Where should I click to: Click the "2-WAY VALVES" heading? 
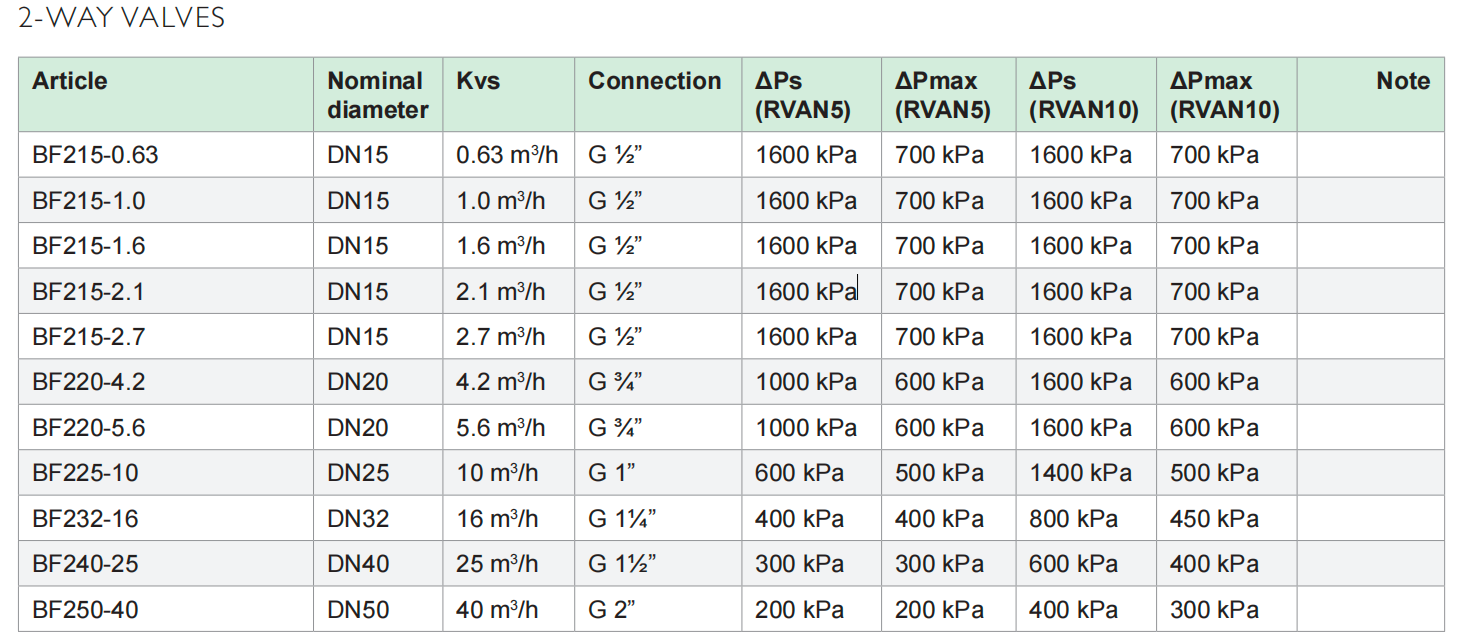point(122,18)
